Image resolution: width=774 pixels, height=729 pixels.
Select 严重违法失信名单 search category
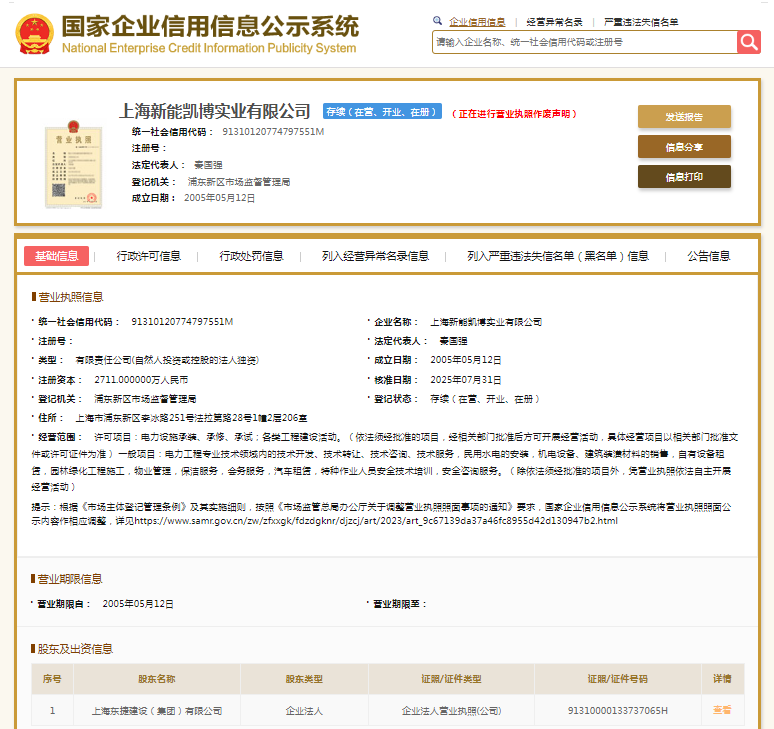(x=641, y=21)
